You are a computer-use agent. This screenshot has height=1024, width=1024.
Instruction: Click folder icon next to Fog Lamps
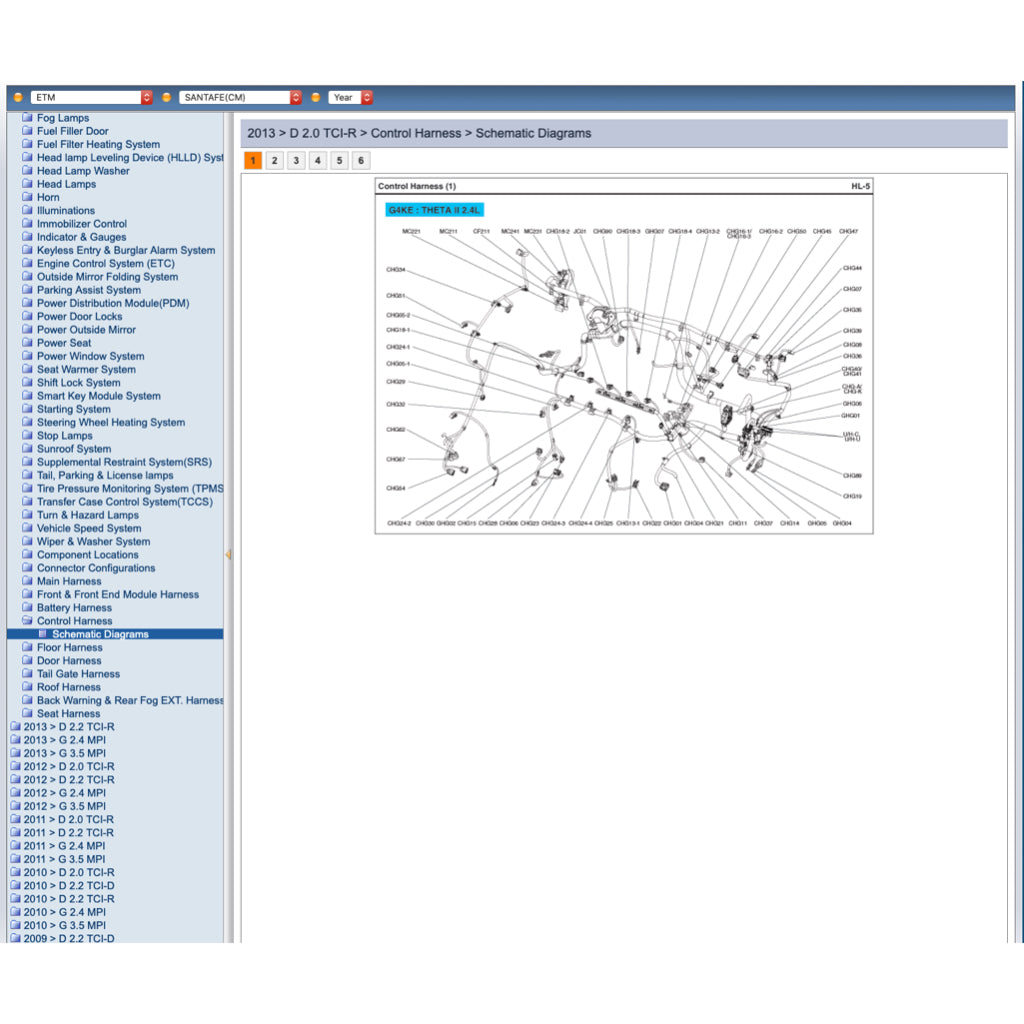(28, 118)
